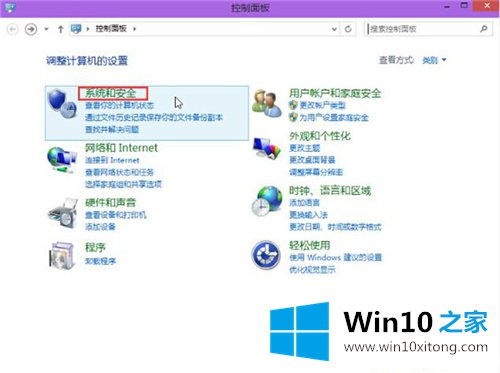Open 程序 category heading
This screenshot has width=500, height=373.
click(95, 247)
